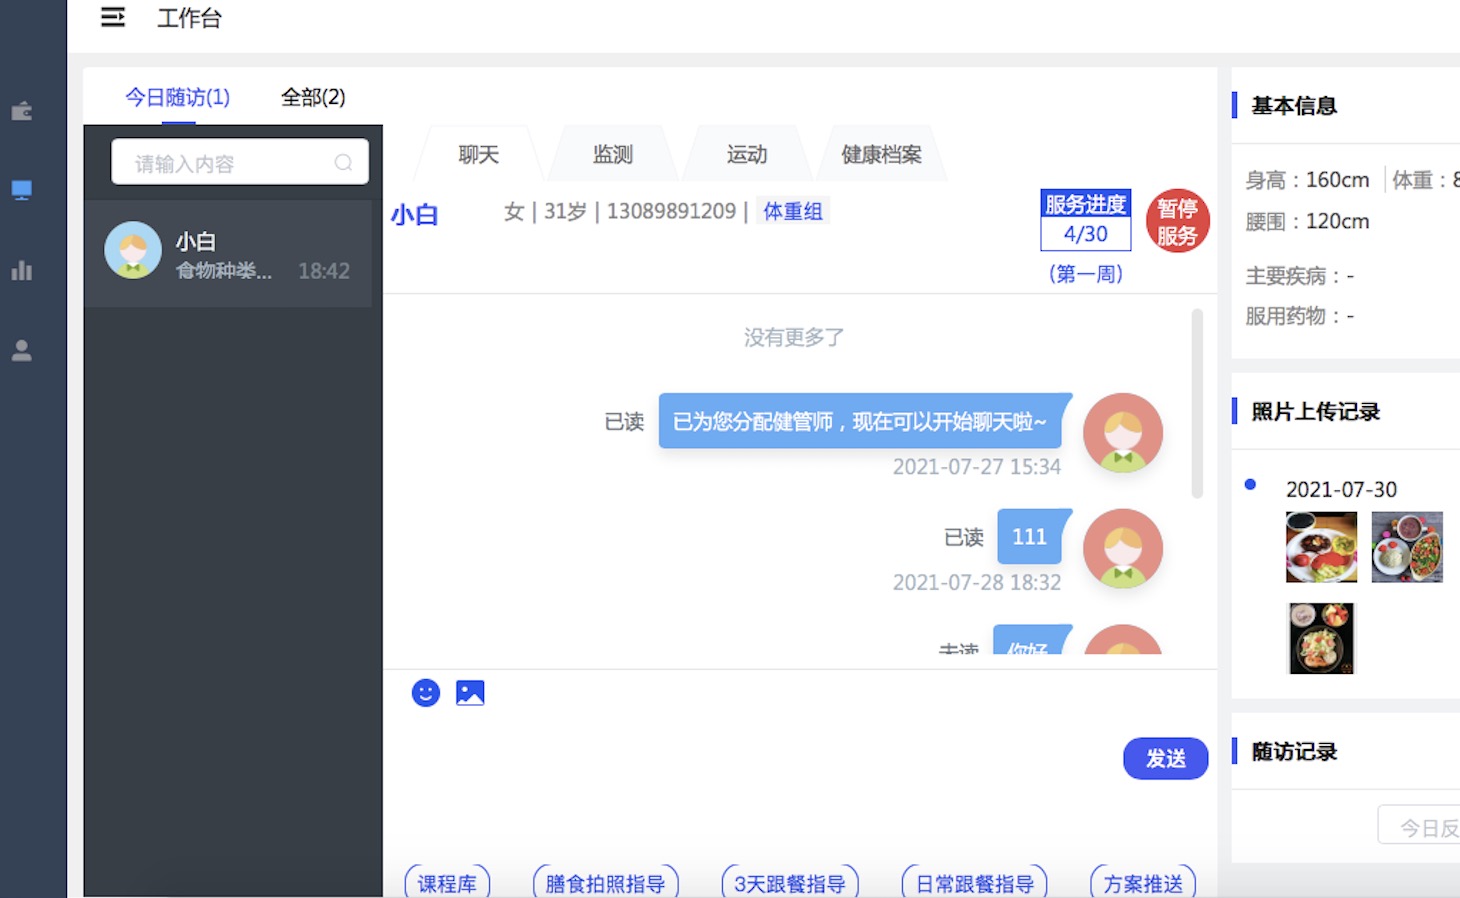Open the 聊天 tab

click(477, 154)
